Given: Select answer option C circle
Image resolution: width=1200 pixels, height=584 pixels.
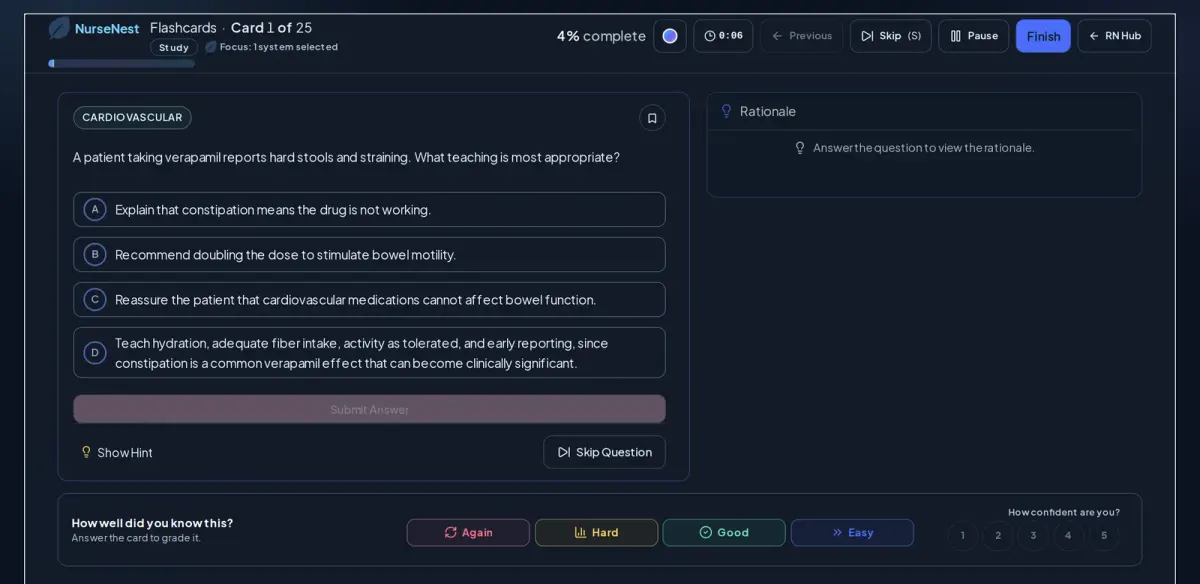Looking at the screenshot, I should (95, 300).
